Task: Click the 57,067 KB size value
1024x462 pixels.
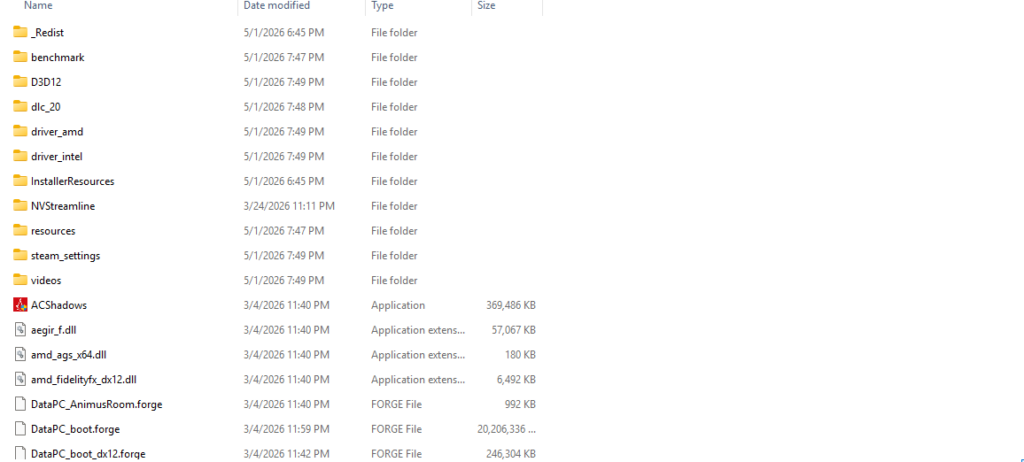Action: [x=513, y=330]
